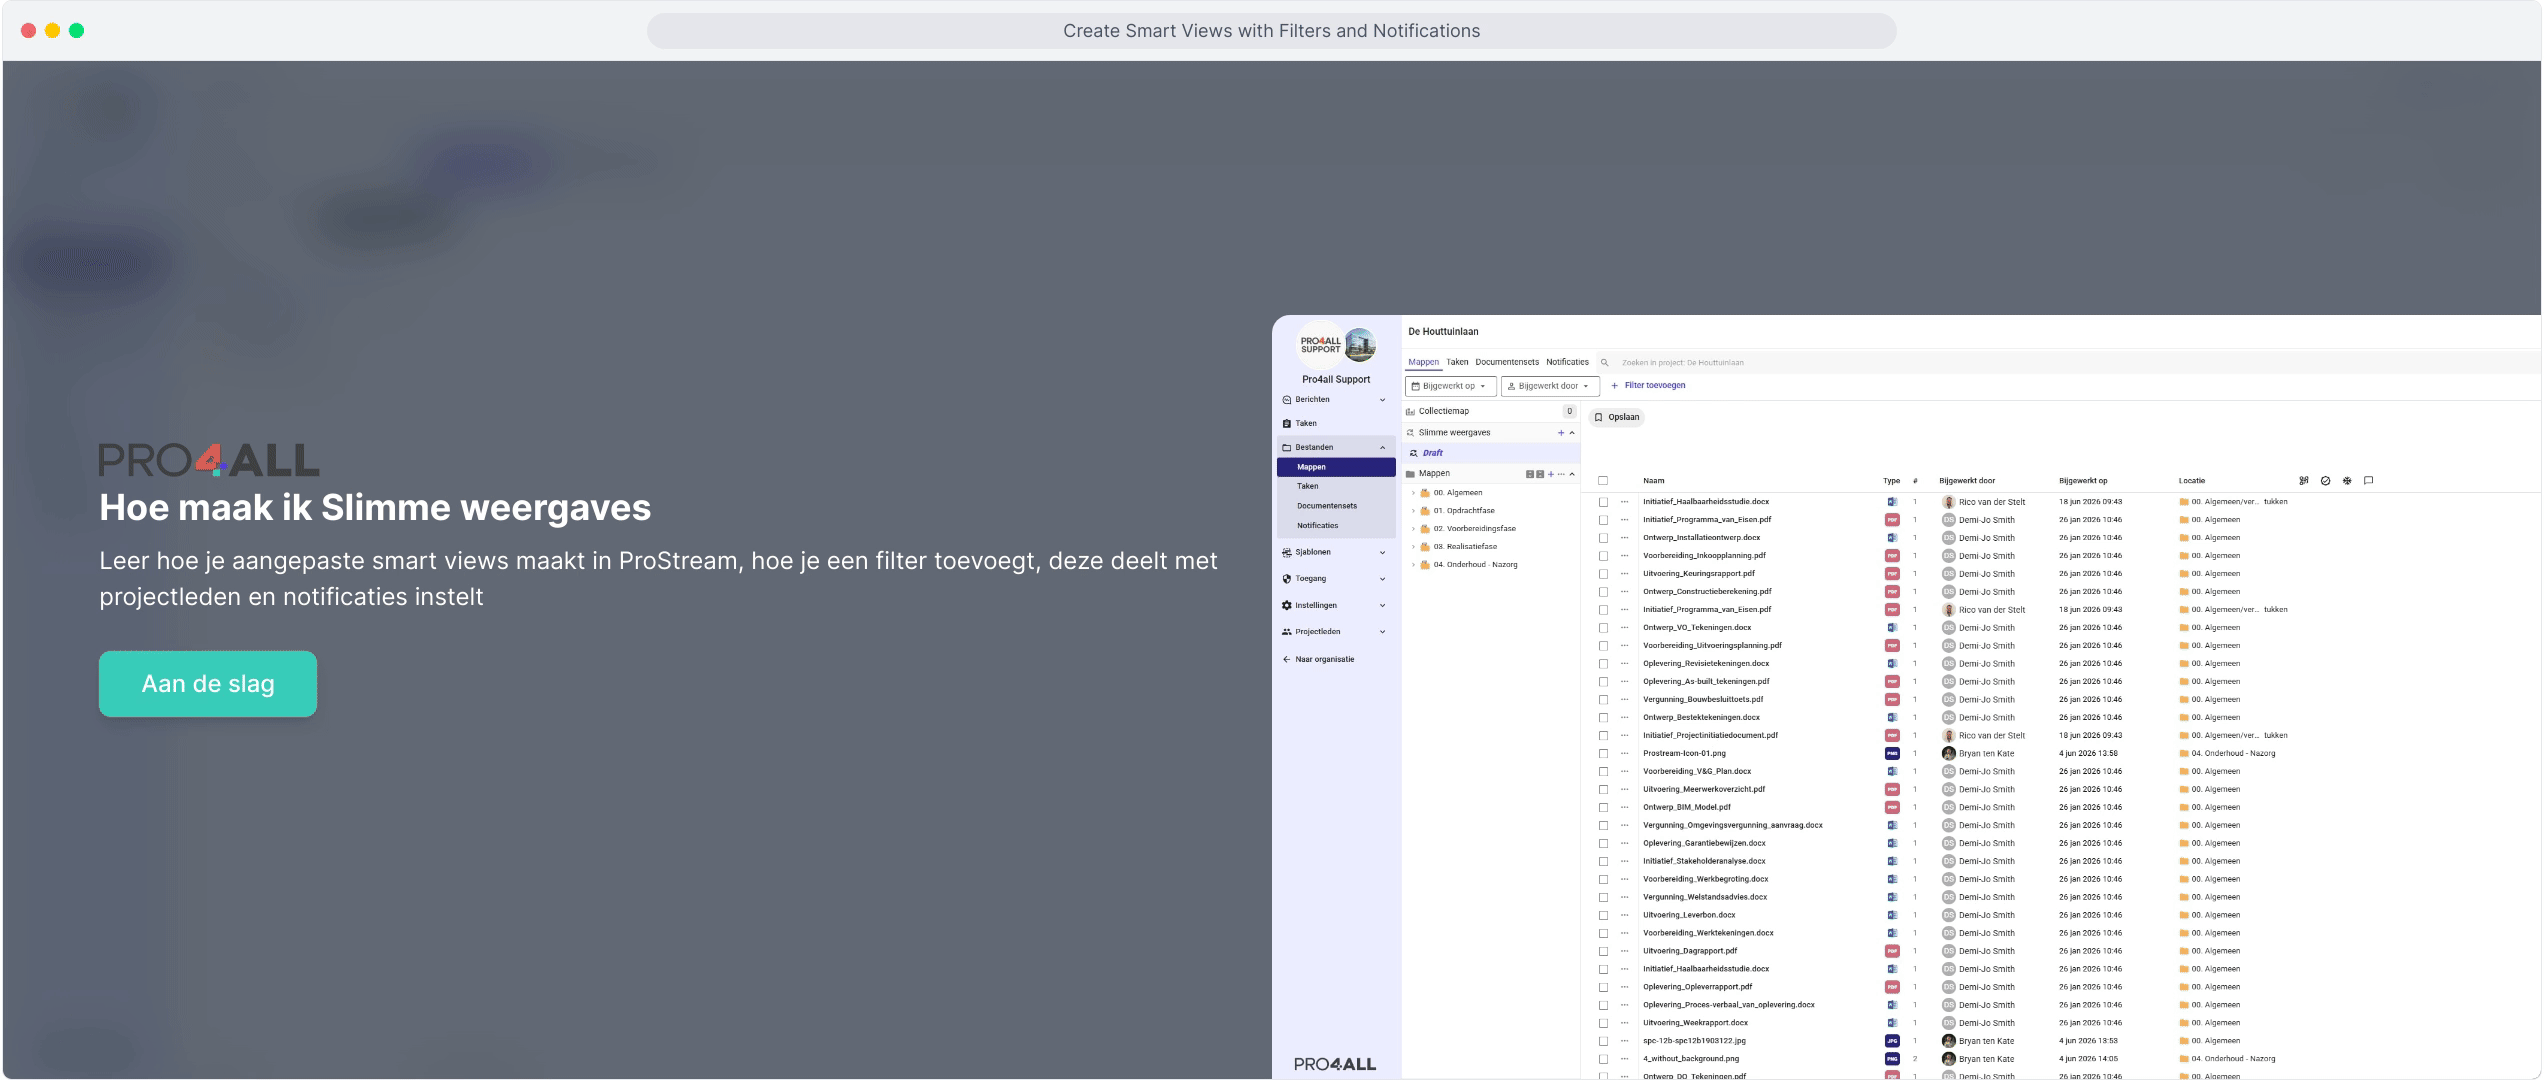The image size is (2544, 1080).
Task: Check the Initiatief_Haalbaarheidsstudie.docx row checkbox at top
Action: 1603,503
